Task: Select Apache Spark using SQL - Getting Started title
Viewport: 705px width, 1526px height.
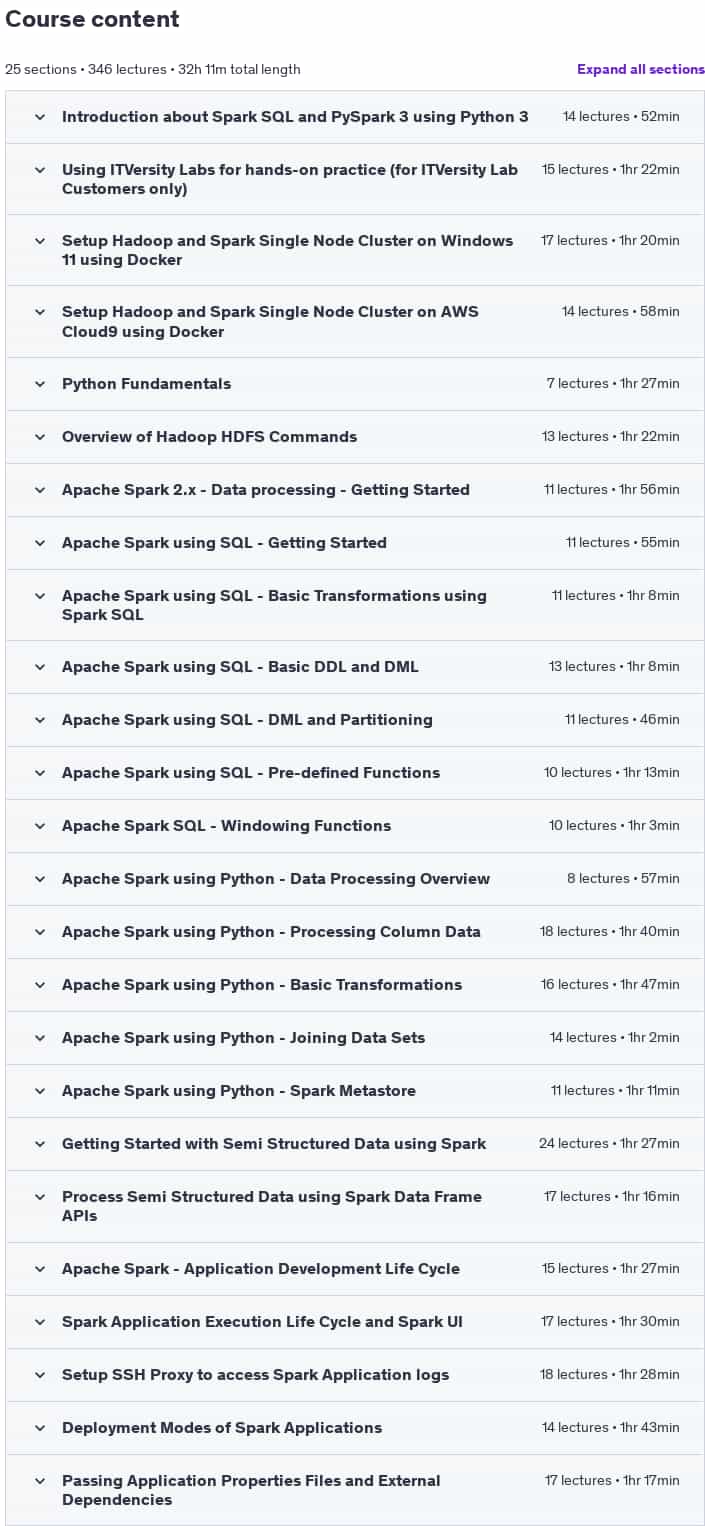Action: [x=224, y=543]
